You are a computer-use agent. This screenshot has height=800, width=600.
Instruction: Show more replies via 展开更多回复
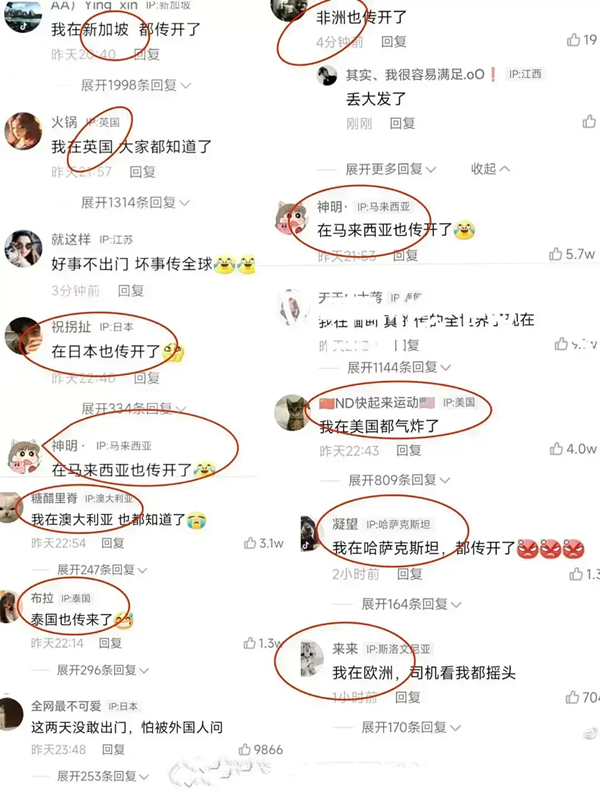pyautogui.click(x=391, y=169)
